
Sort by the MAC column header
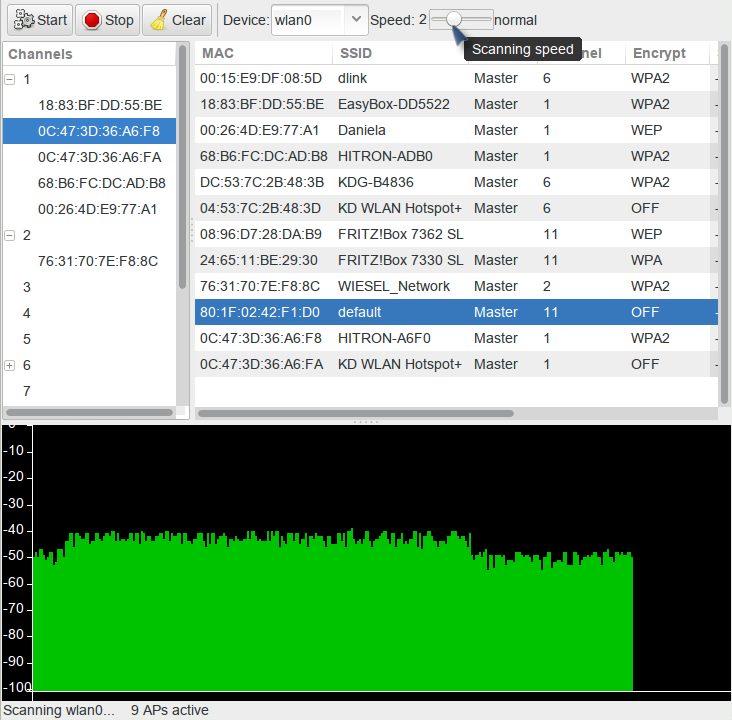[x=263, y=53]
